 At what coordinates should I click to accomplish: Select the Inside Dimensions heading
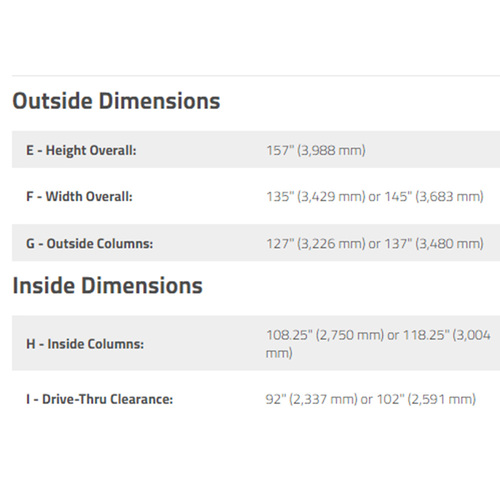click(107, 286)
